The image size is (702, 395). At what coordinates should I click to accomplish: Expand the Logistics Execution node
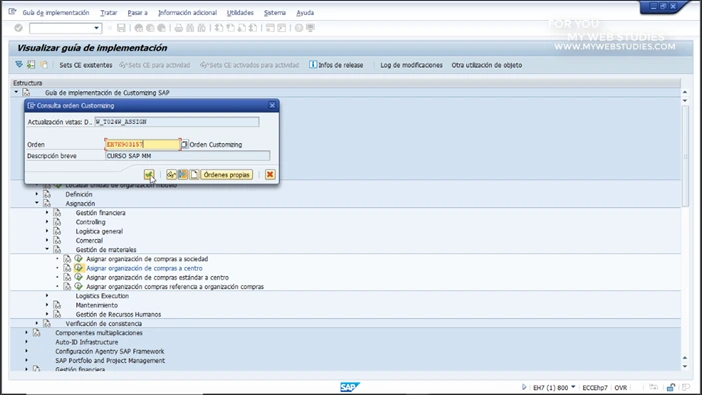click(x=47, y=296)
